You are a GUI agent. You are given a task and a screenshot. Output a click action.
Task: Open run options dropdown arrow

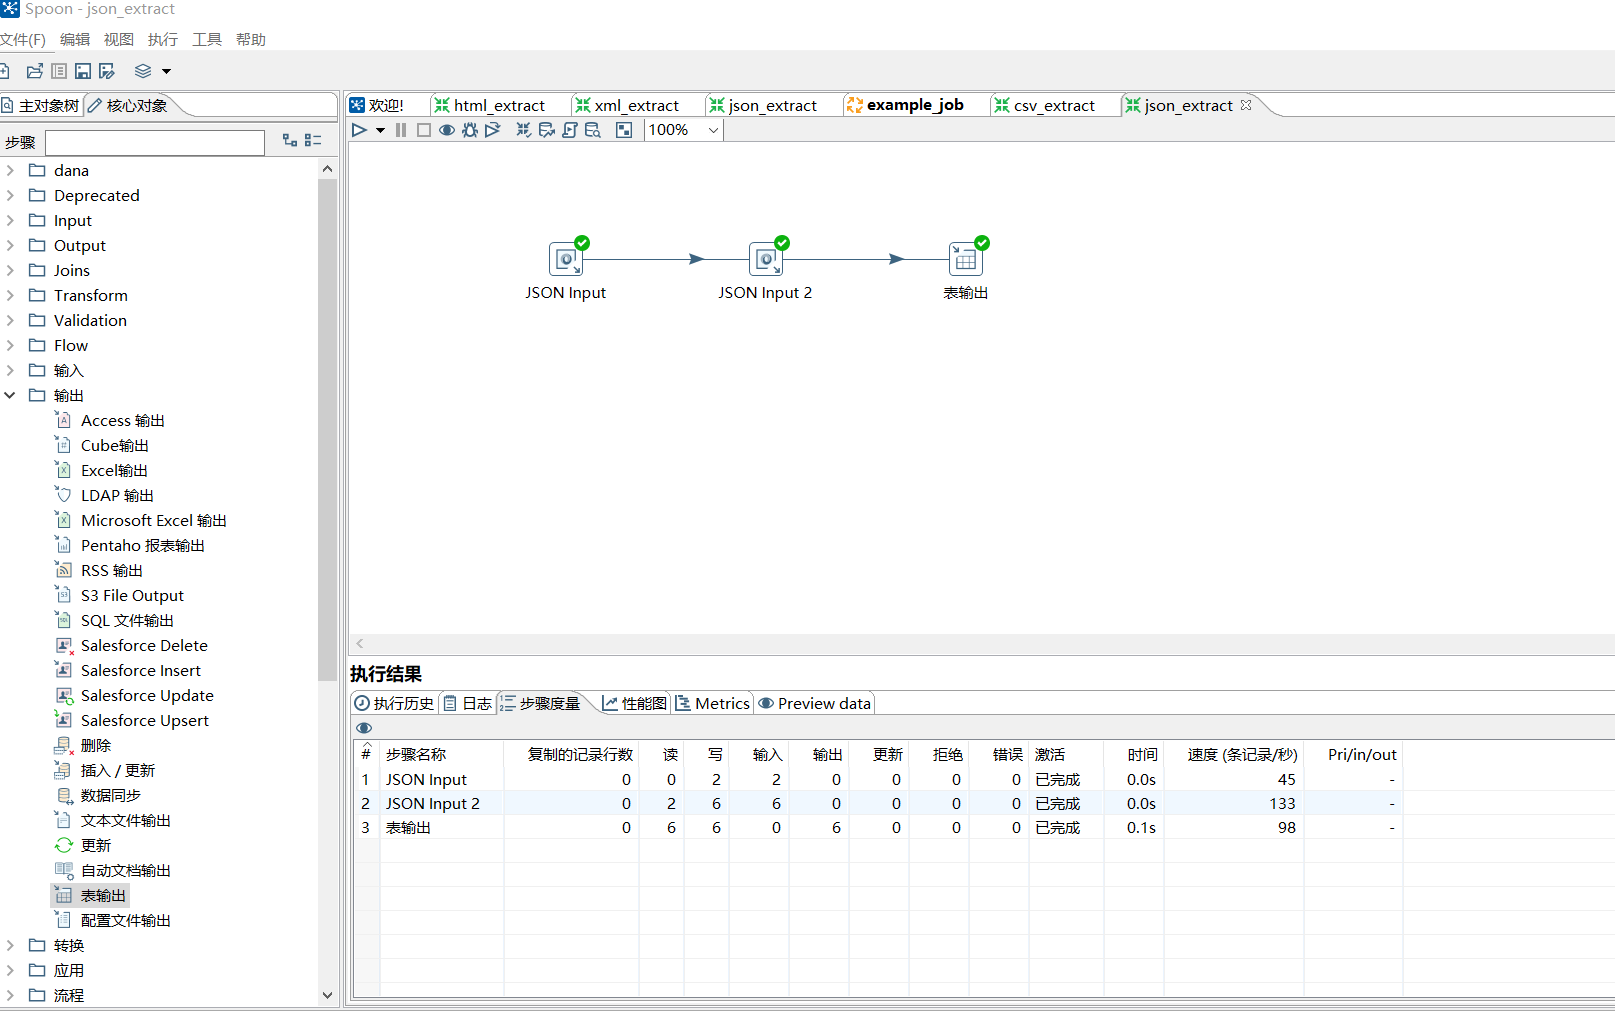380,130
